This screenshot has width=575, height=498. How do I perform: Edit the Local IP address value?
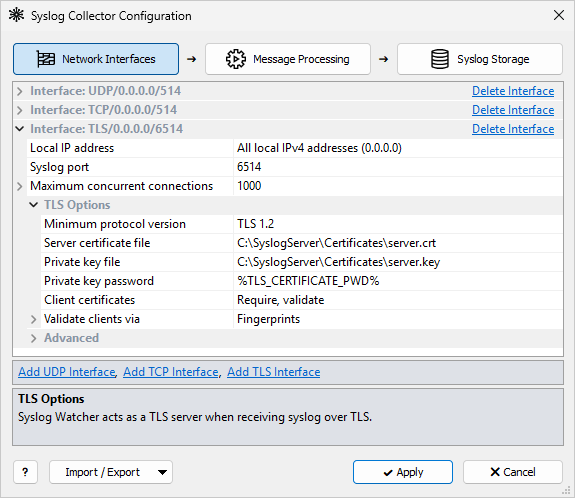(398, 148)
